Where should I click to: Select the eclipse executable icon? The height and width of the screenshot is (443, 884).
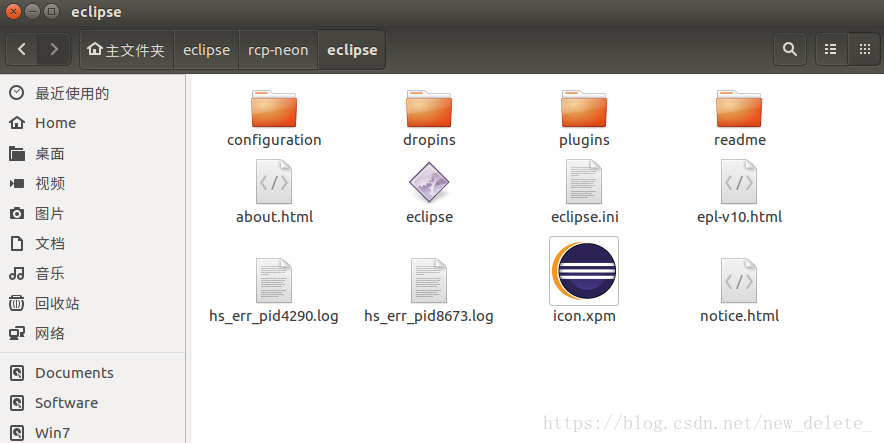pyautogui.click(x=429, y=182)
